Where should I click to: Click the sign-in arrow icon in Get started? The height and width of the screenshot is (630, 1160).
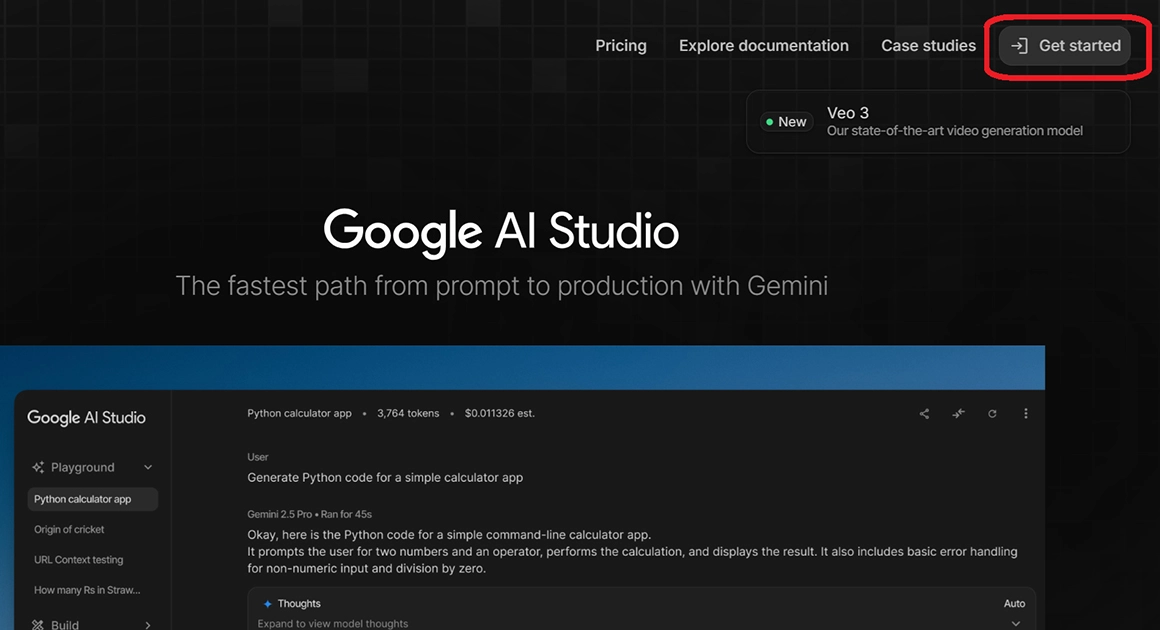coord(1019,46)
